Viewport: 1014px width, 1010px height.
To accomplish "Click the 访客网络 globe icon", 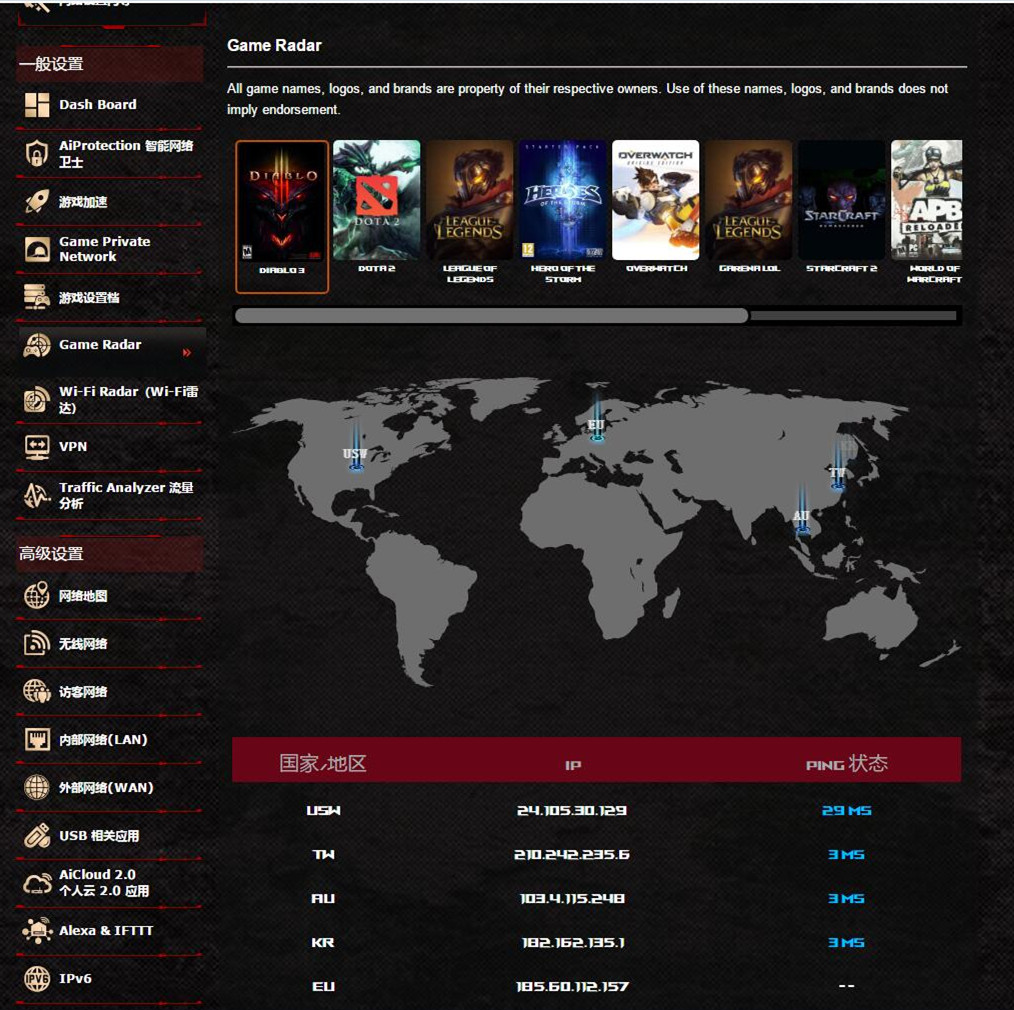I will [x=37, y=691].
